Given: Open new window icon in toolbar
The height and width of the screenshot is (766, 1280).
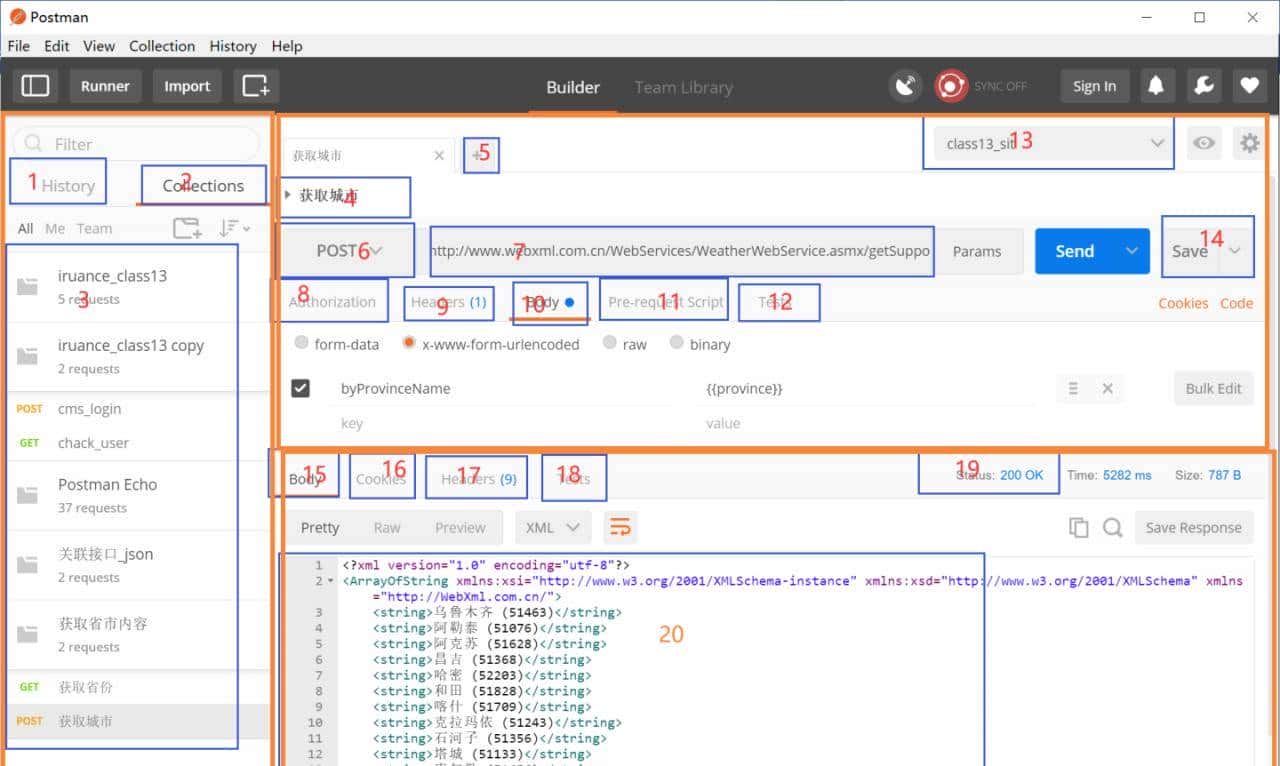Looking at the screenshot, I should click(x=256, y=86).
